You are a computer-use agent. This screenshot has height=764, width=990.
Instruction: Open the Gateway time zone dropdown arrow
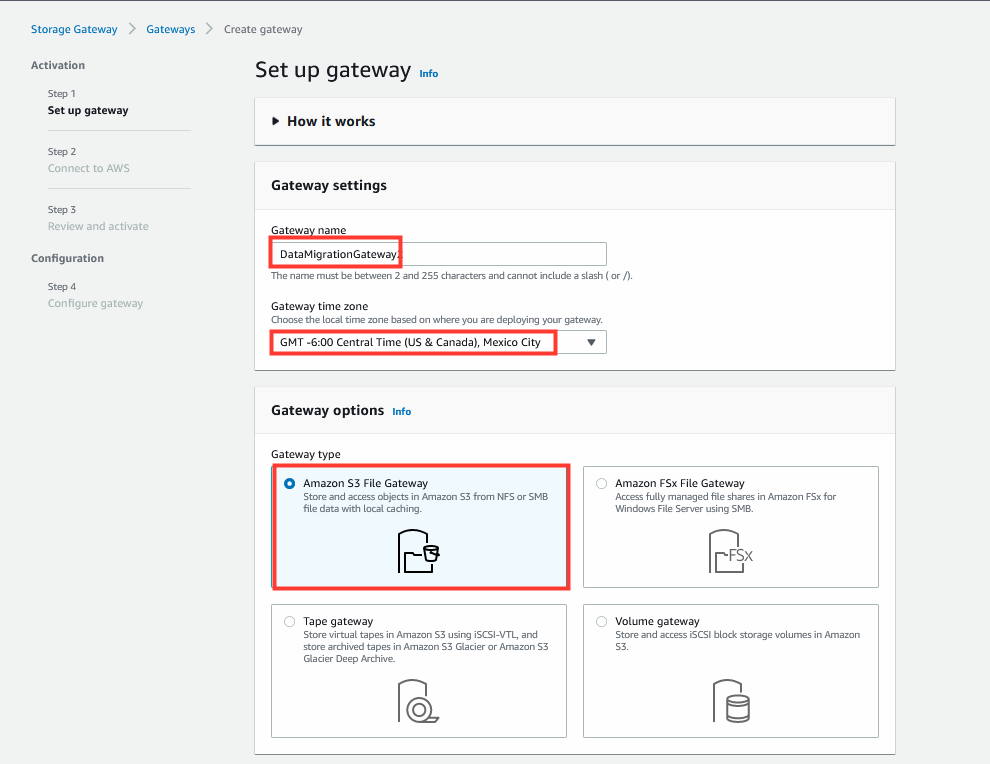click(x=591, y=342)
